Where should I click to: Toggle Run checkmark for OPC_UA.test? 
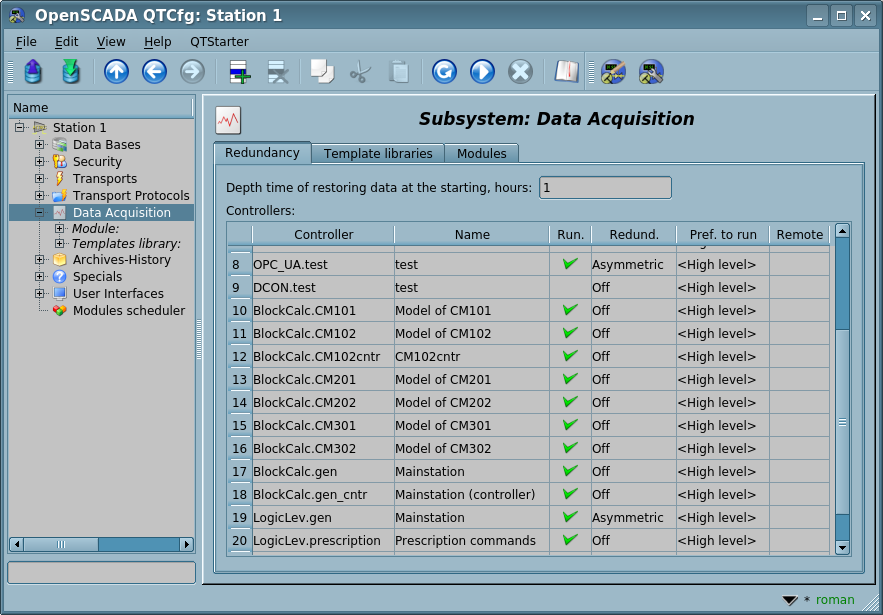[570, 265]
